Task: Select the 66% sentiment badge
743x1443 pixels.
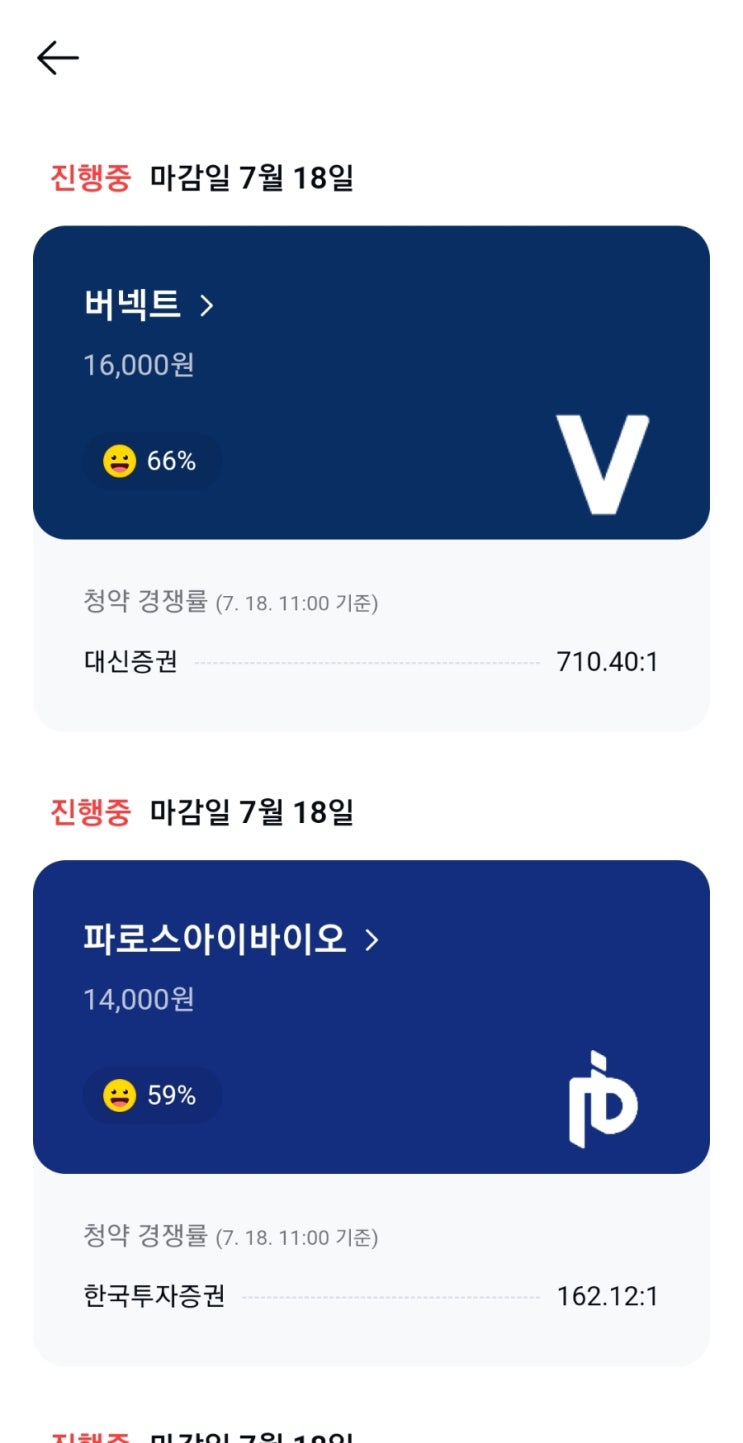Action: pyautogui.click(x=152, y=461)
